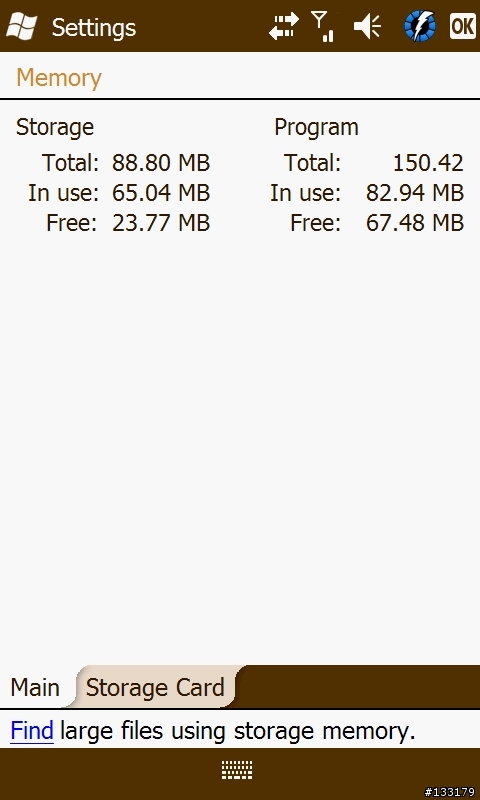Select Program total value 150.42
This screenshot has width=480, height=800.
pos(428,163)
